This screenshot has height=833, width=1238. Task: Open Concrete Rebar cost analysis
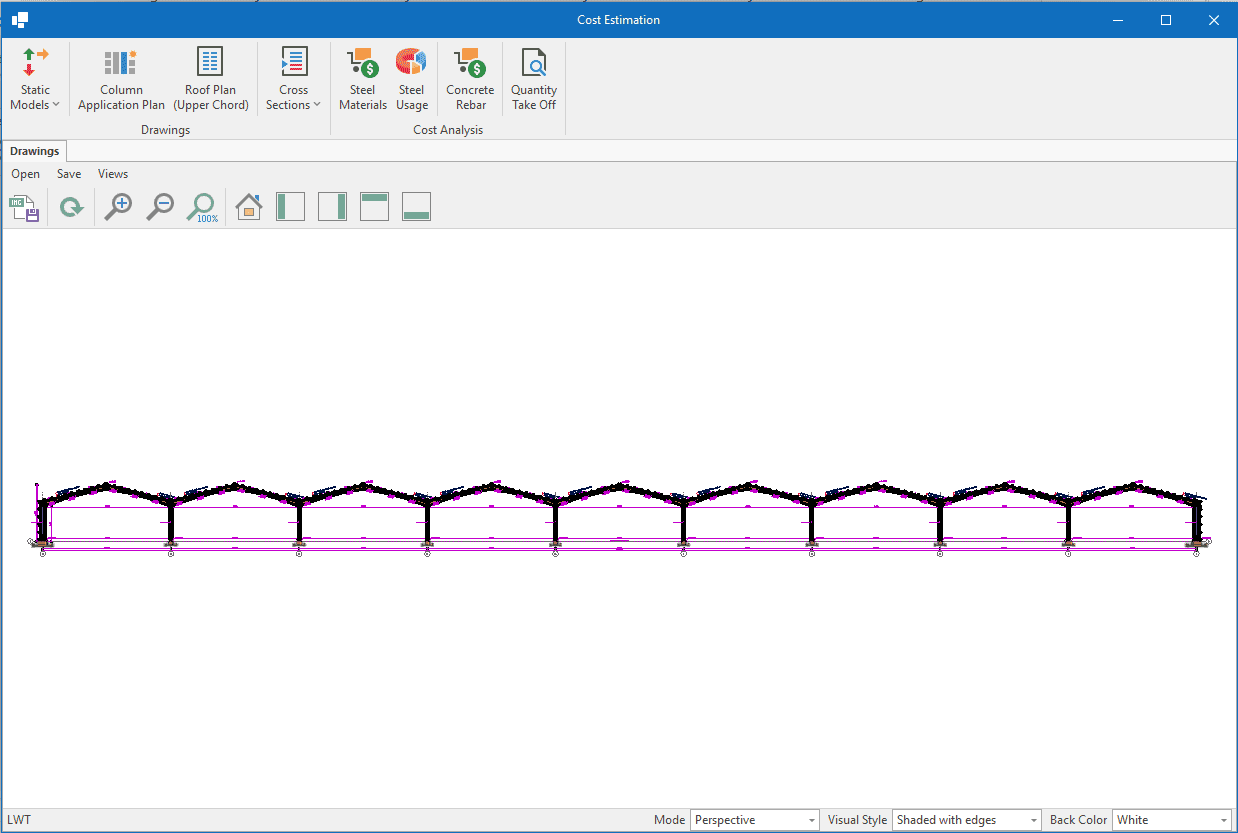pyautogui.click(x=470, y=79)
